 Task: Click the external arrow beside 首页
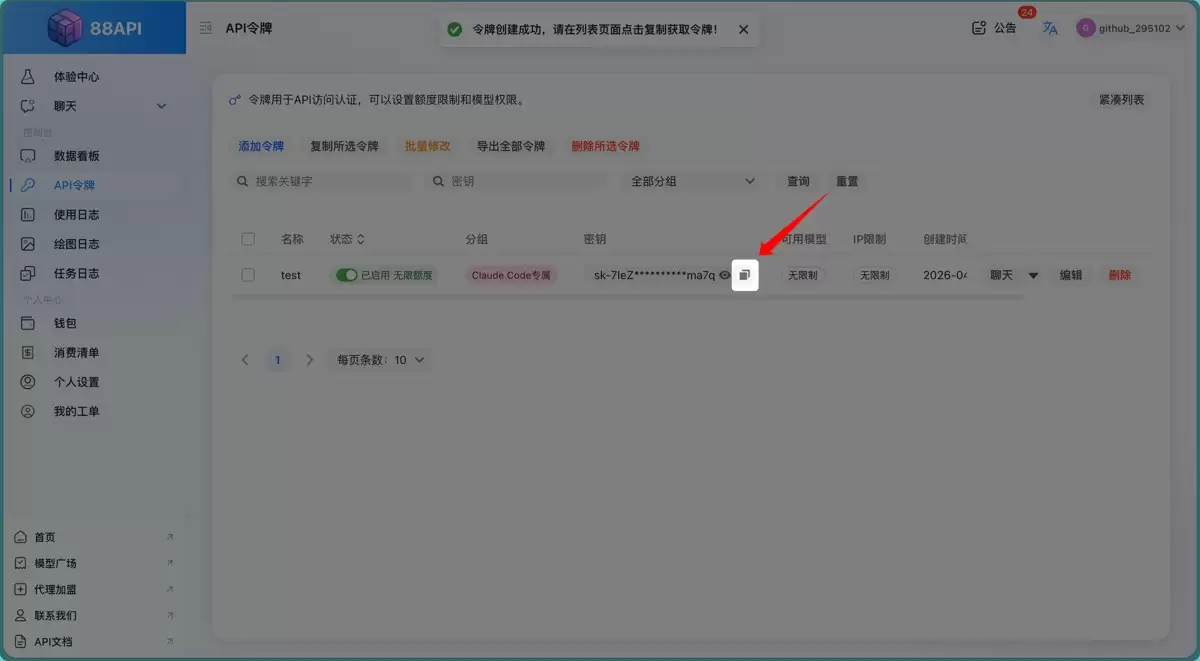tap(169, 537)
